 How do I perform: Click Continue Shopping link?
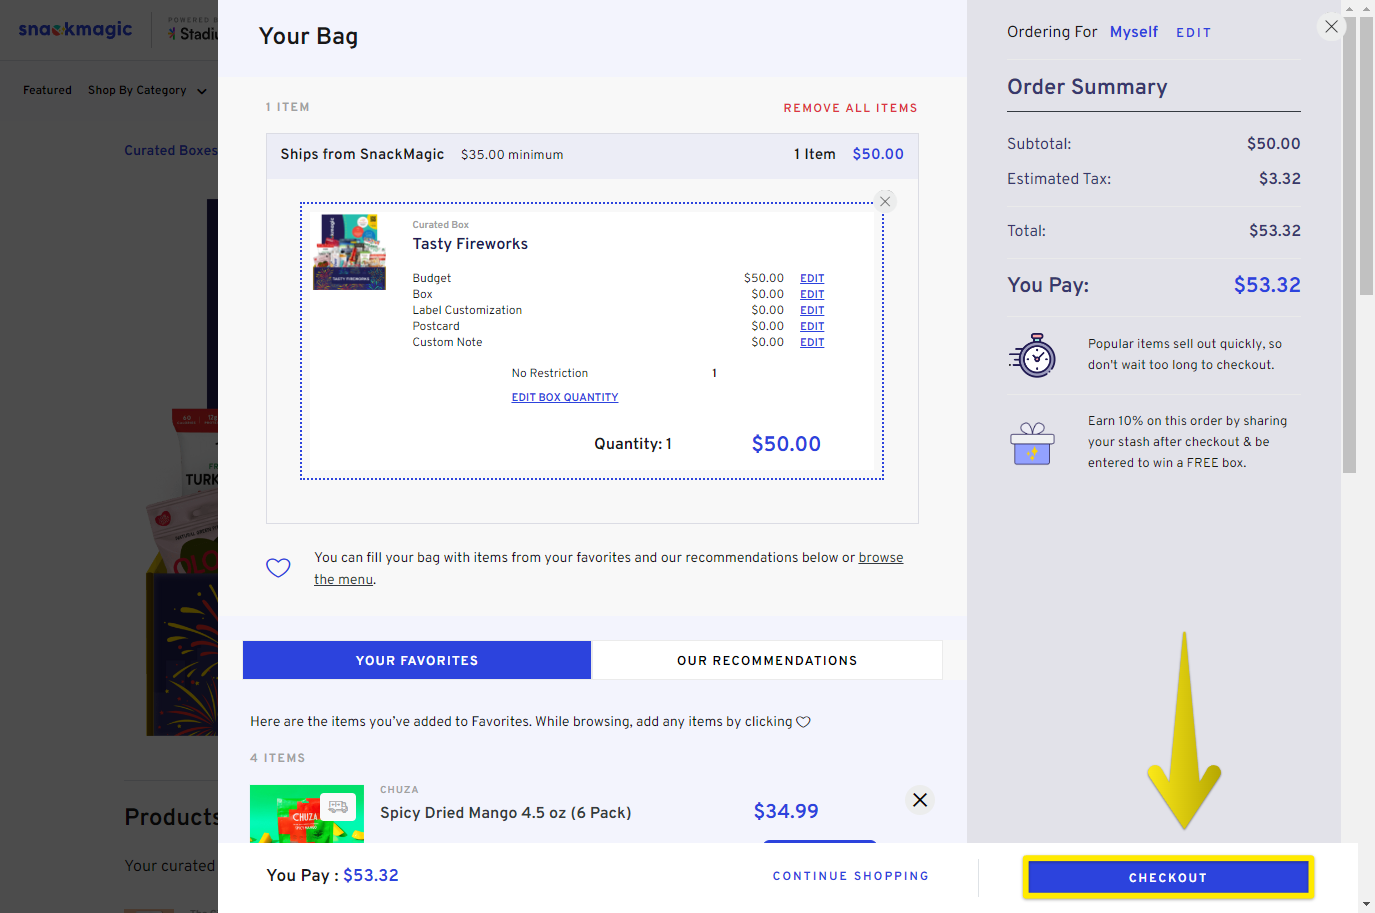(x=851, y=876)
